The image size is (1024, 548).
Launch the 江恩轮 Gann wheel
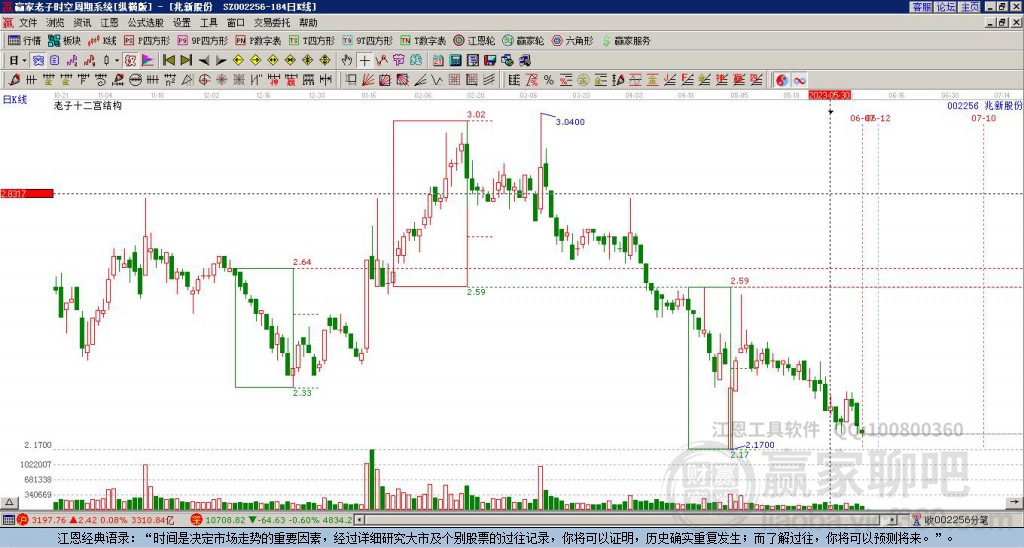click(x=474, y=40)
